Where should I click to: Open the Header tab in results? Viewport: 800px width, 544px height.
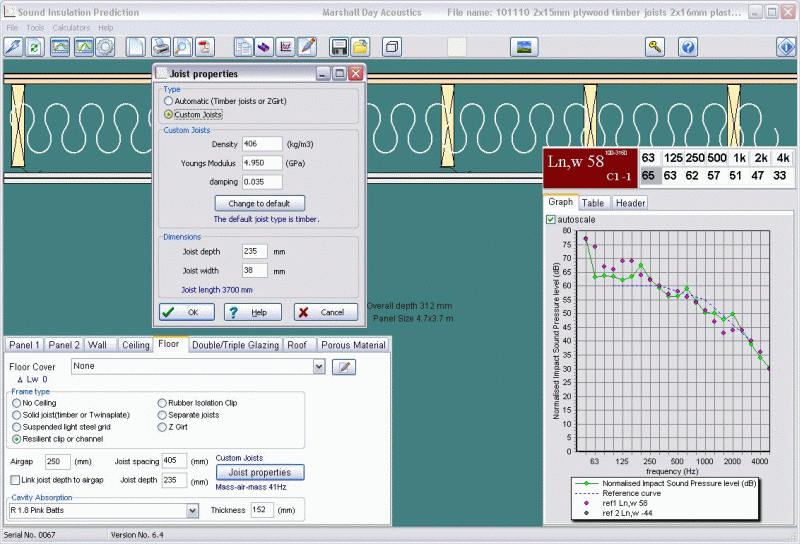point(631,203)
